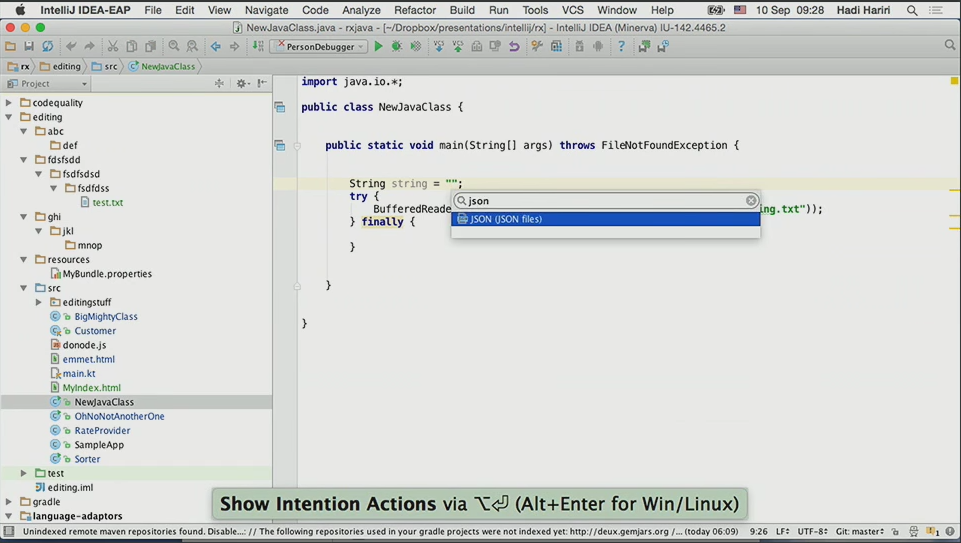Image resolution: width=961 pixels, height=543 pixels.
Task: Click the Save All floppy disk icon
Action: point(29,47)
